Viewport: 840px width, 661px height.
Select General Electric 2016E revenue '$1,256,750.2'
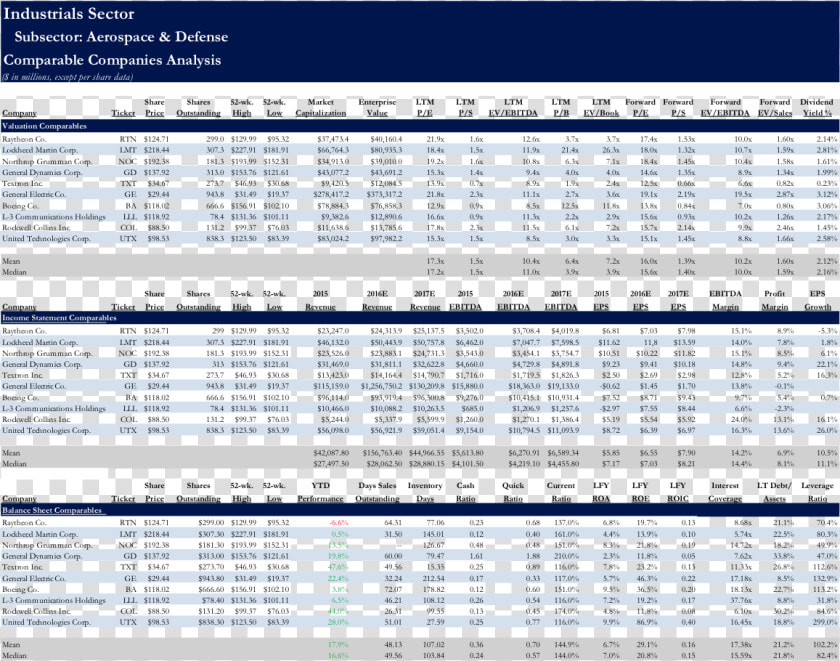point(381,386)
